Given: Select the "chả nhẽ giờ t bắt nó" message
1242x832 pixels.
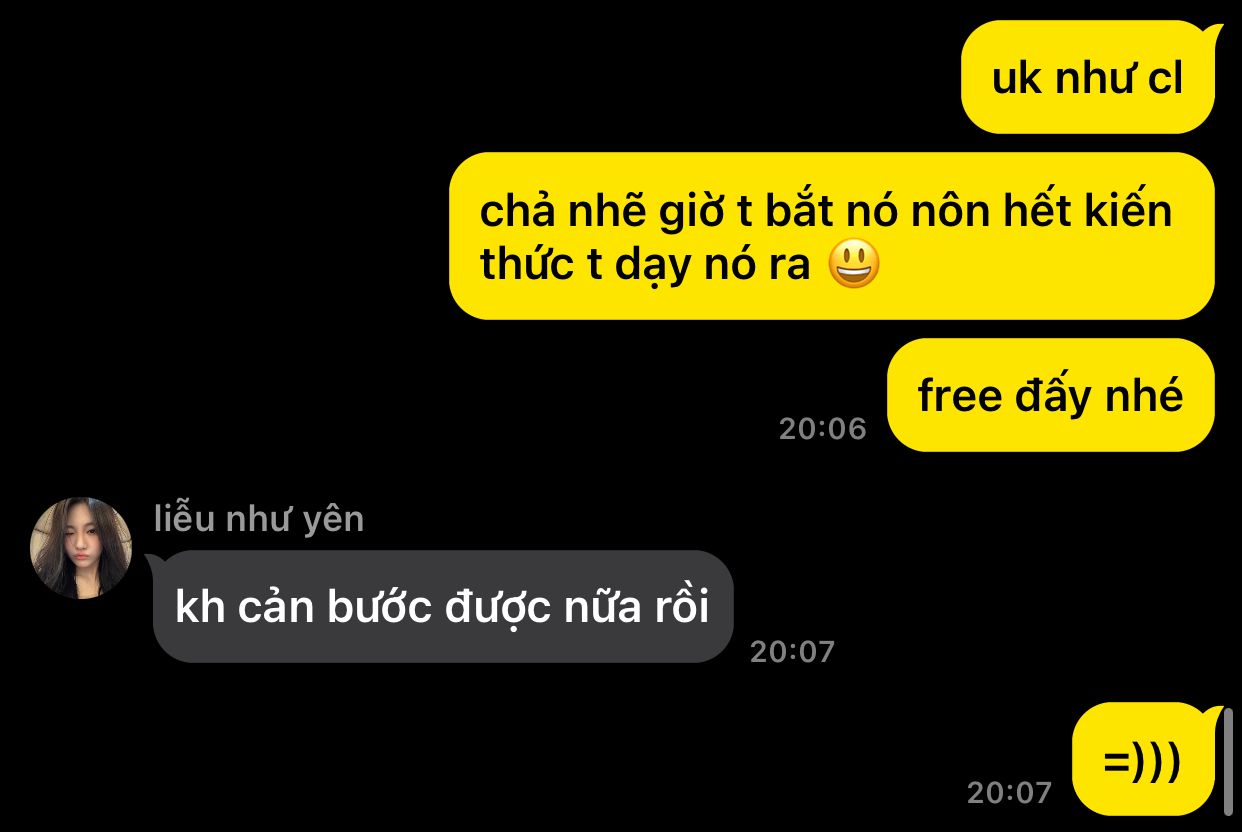Looking at the screenshot, I should coord(832,236).
